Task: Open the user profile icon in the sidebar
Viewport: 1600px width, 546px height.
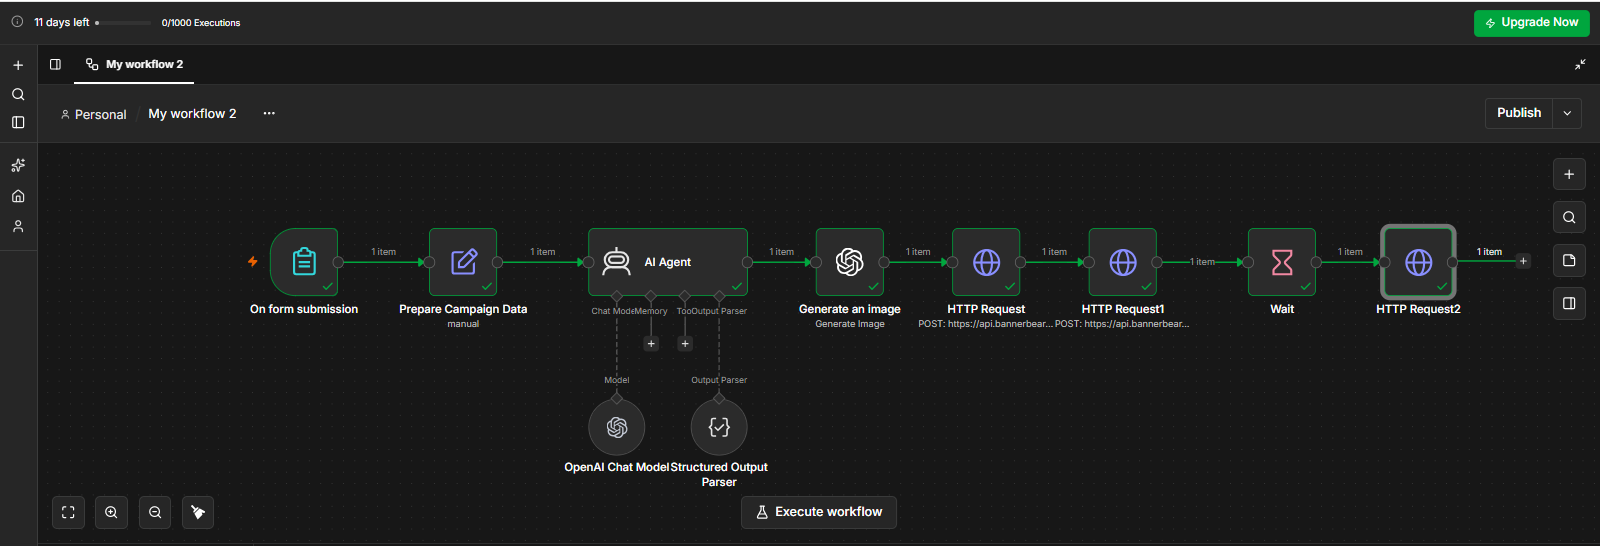Action: tap(18, 227)
